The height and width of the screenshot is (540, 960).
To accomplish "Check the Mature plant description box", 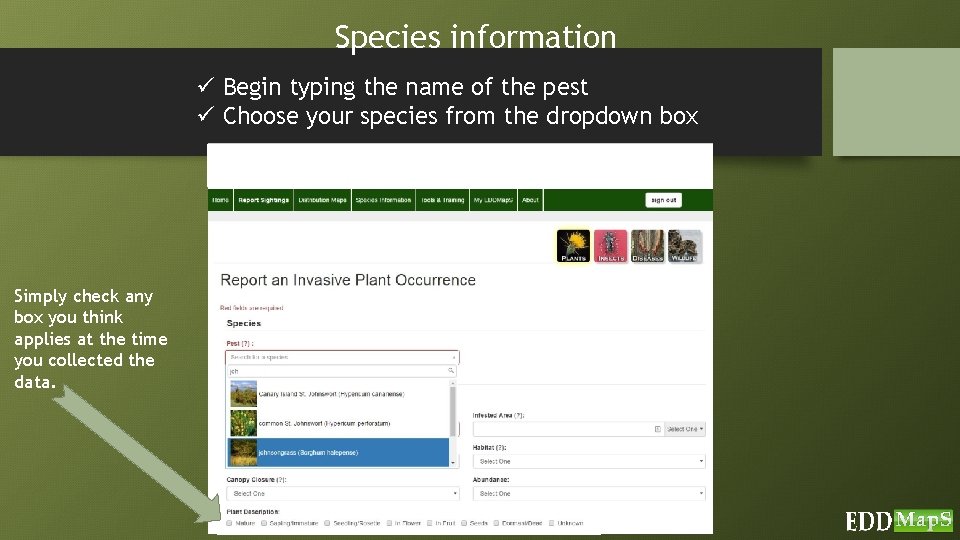I will coord(230,523).
